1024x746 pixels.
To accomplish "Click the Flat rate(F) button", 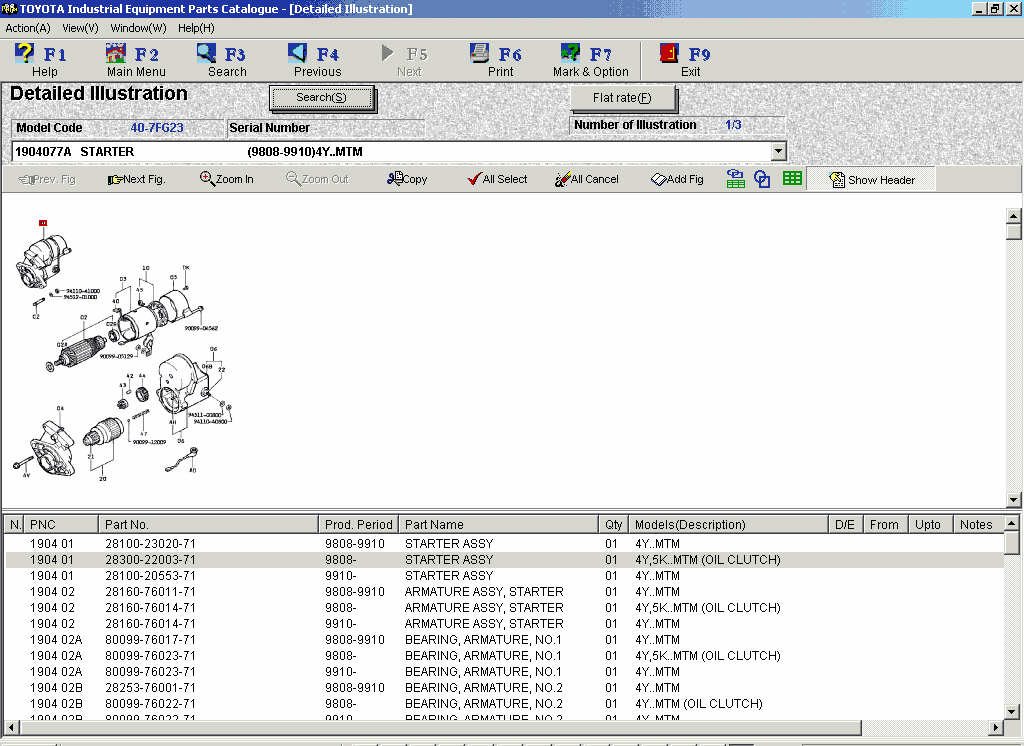I will coord(622,98).
